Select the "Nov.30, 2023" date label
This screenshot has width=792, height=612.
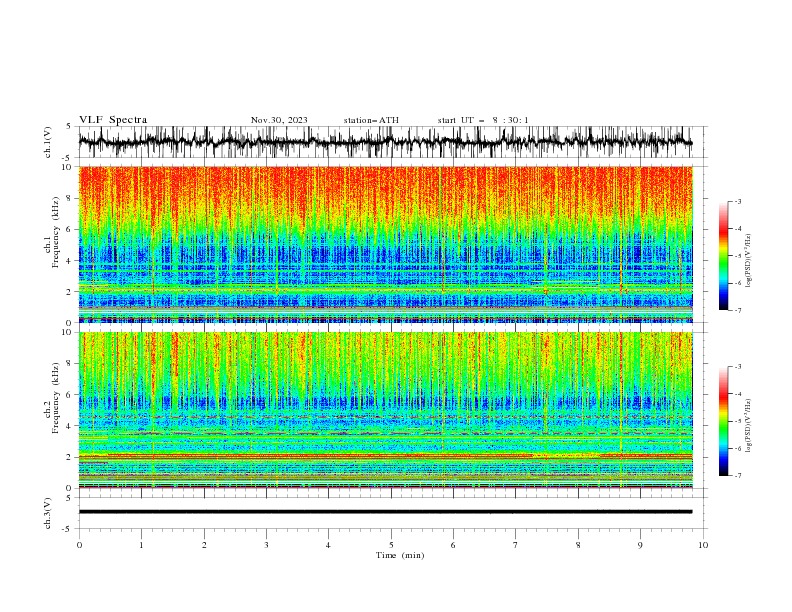click(x=279, y=120)
